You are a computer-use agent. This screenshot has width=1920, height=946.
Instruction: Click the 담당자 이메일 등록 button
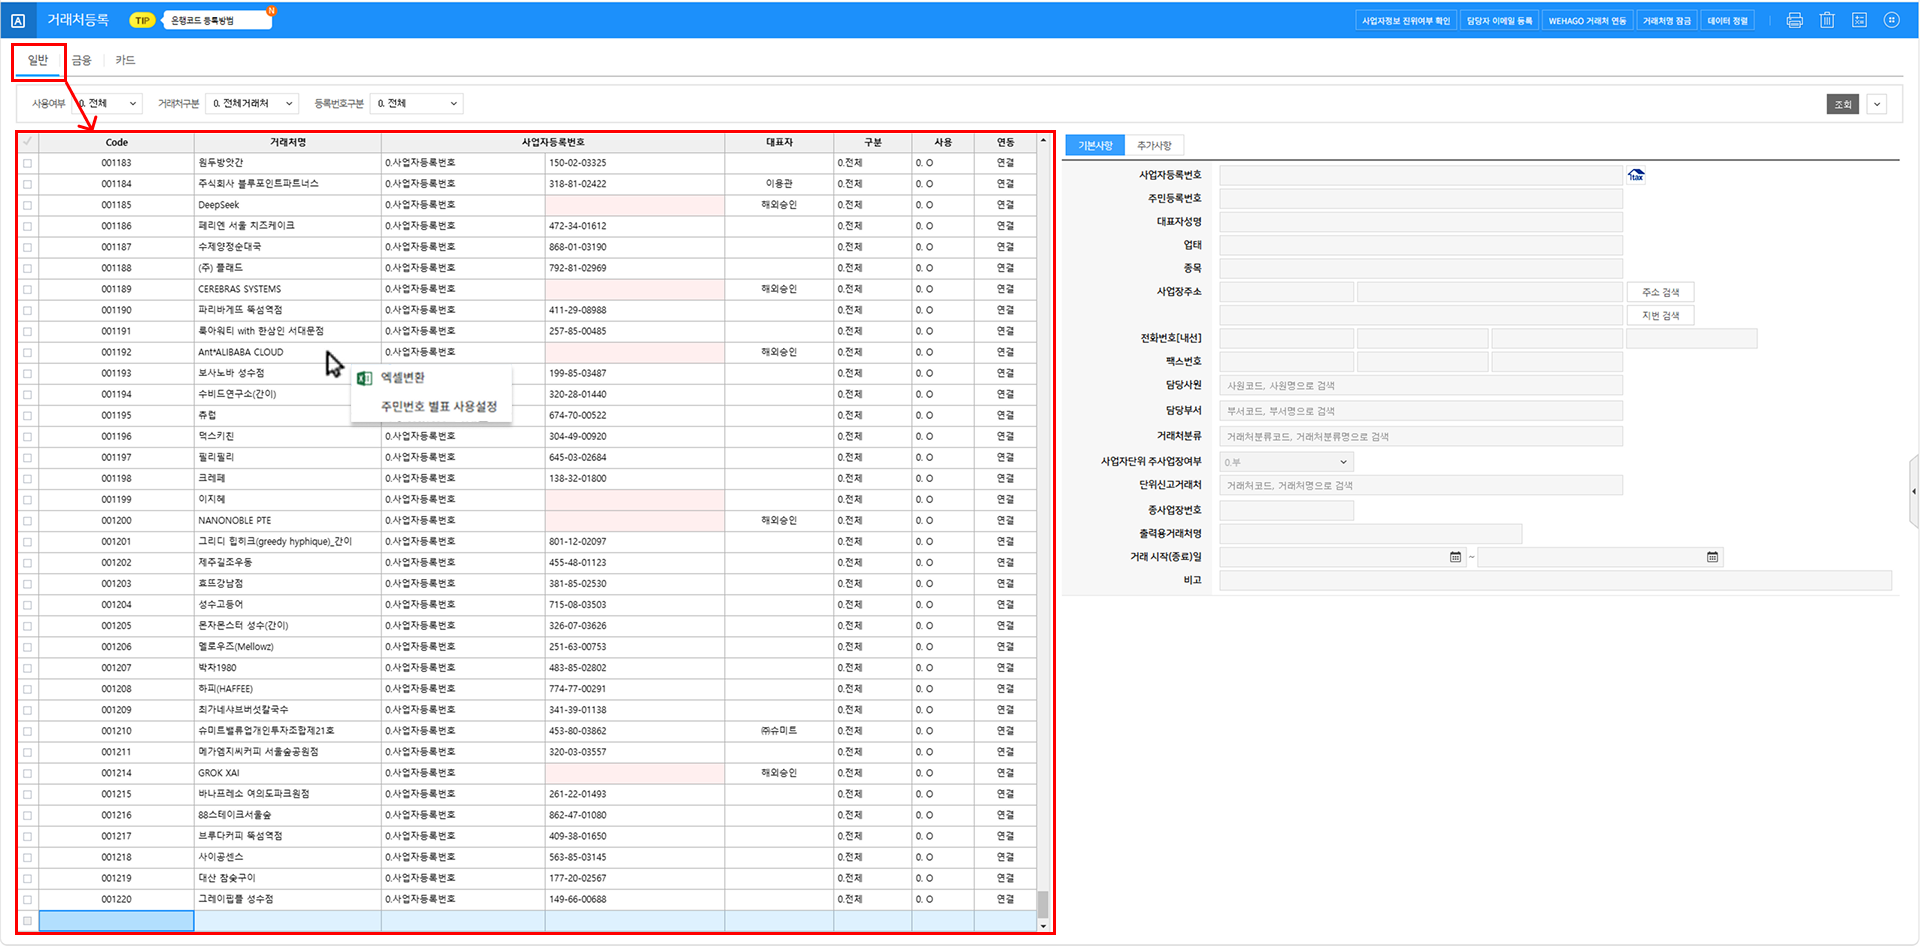coord(1499,20)
